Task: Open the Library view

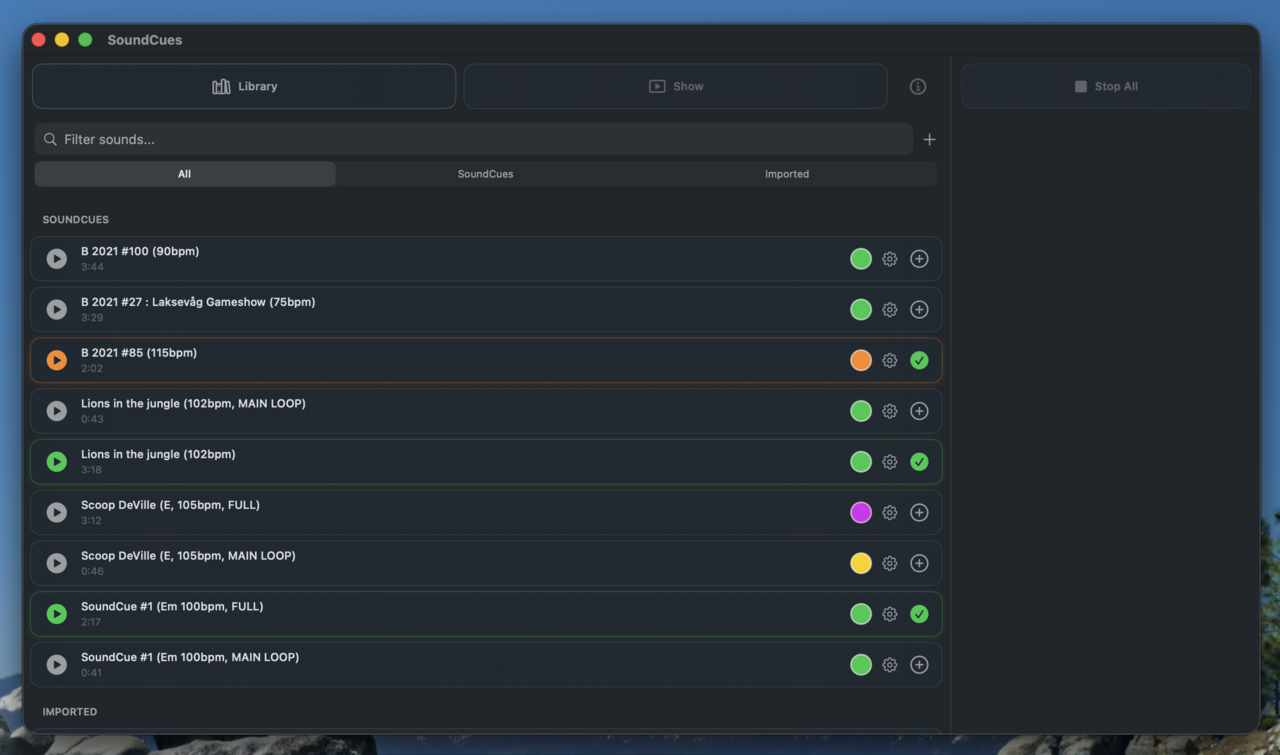Action: pos(244,86)
